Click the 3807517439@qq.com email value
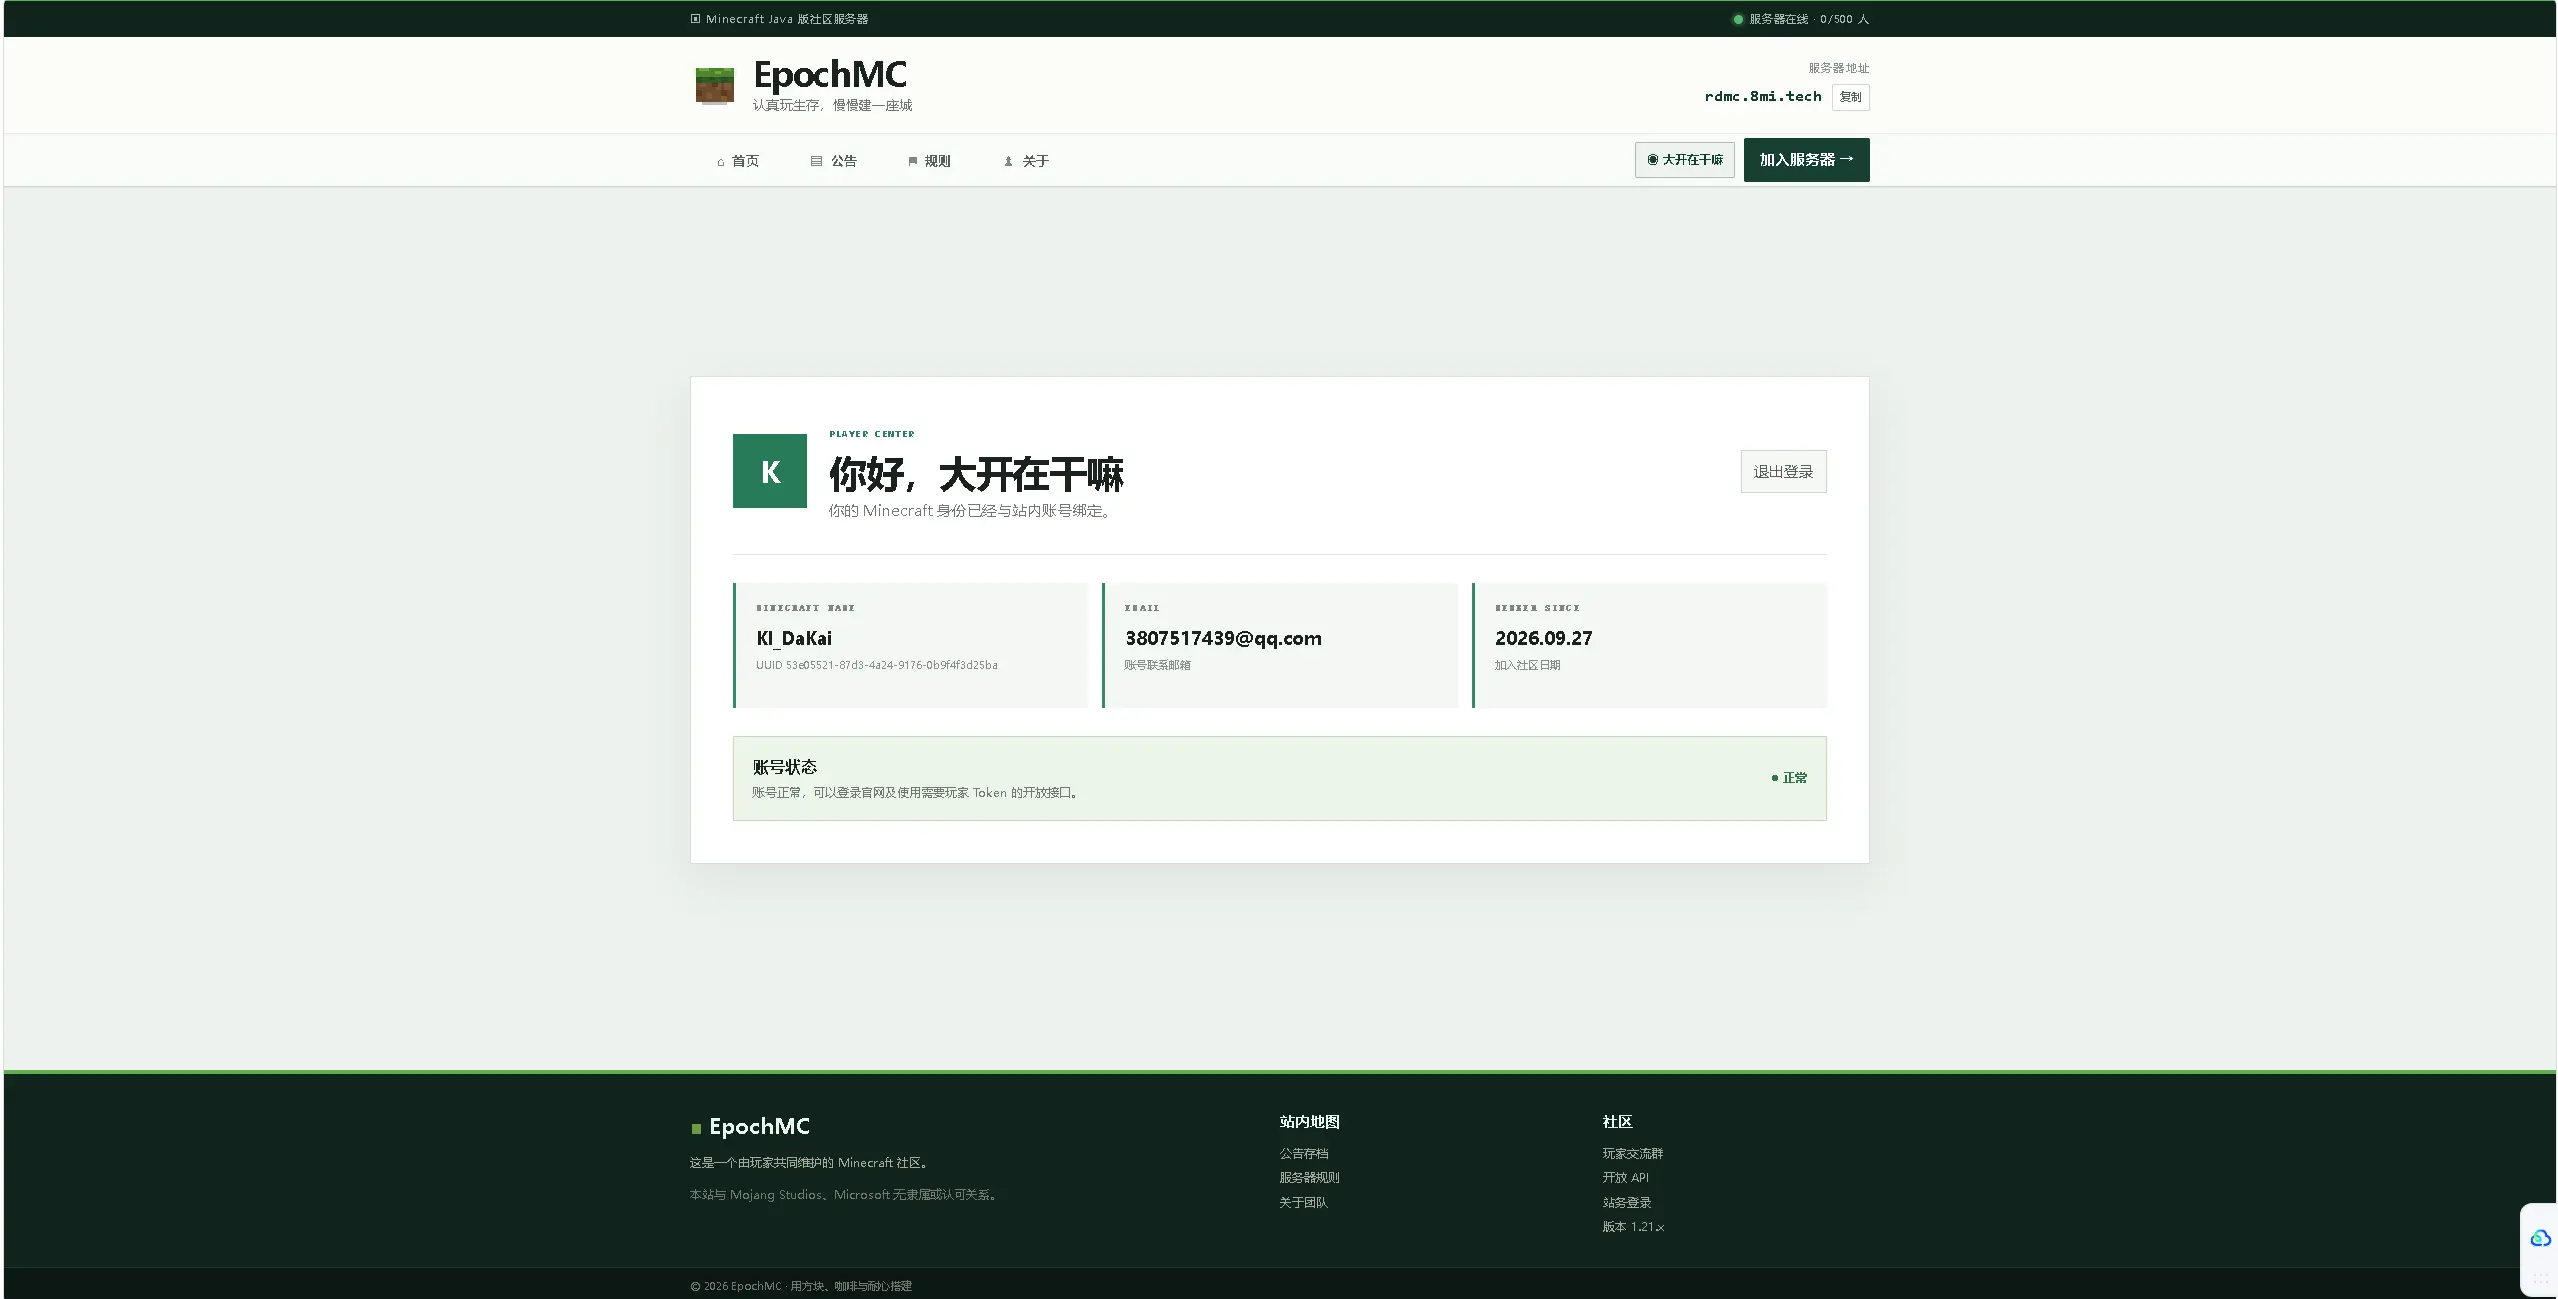Viewport: 2558px width, 1299px height. click(x=1223, y=638)
